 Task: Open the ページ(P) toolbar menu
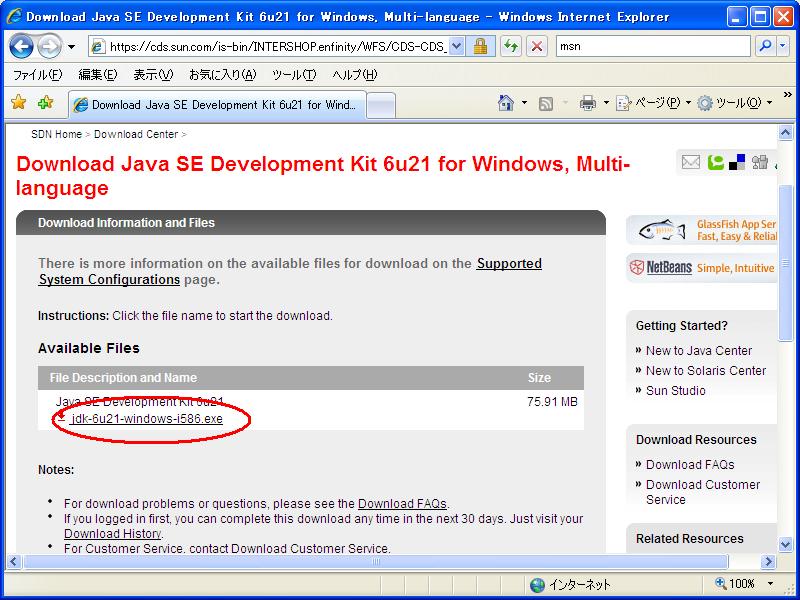(653, 103)
